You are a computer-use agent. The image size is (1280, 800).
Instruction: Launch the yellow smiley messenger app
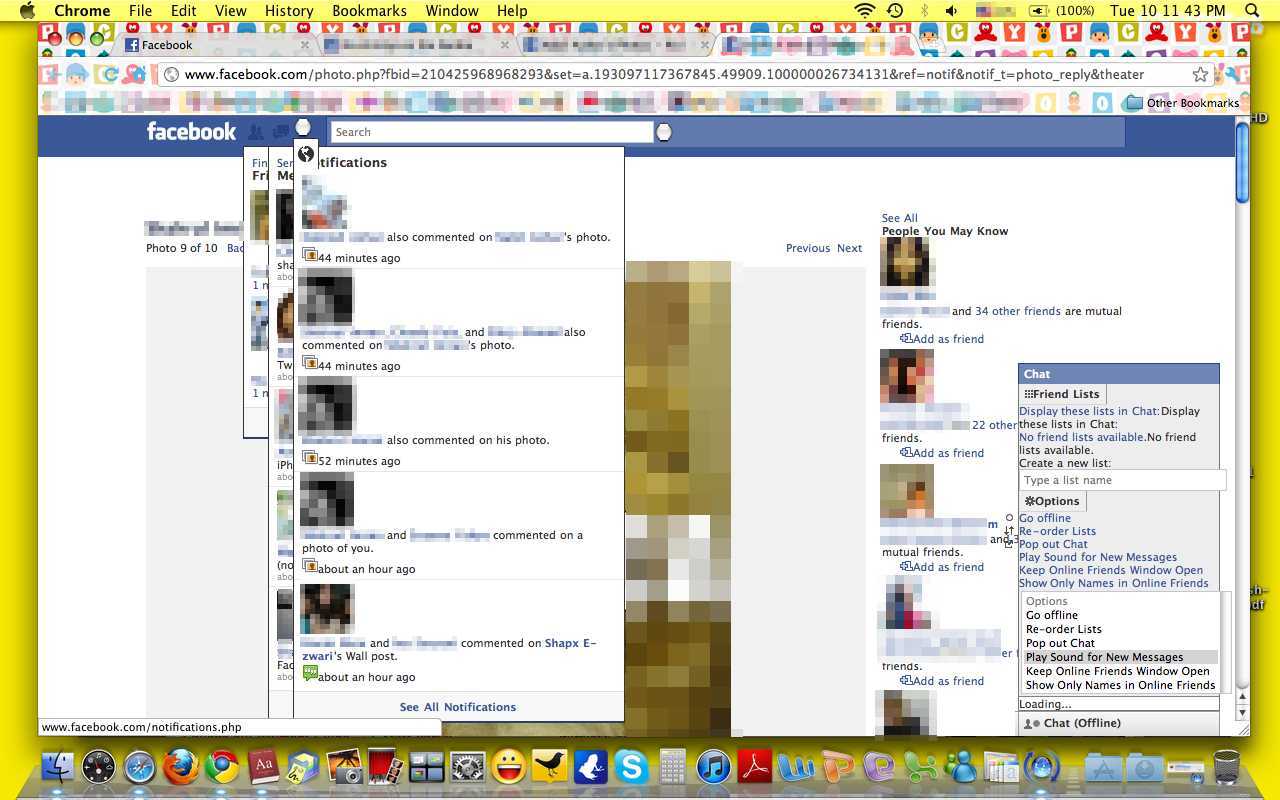point(509,767)
